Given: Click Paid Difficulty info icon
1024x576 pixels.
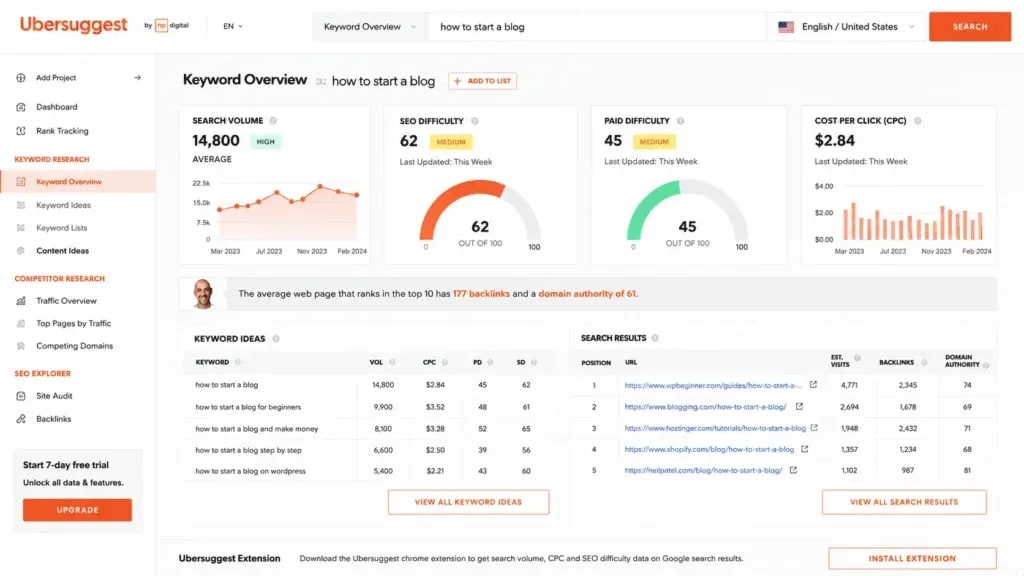Looking at the screenshot, I should [680, 121].
